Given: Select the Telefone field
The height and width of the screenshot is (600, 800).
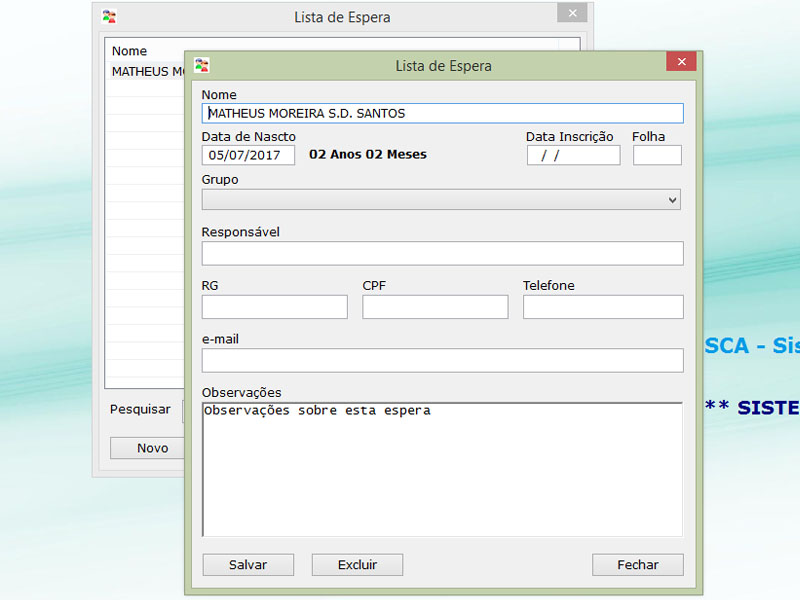Looking at the screenshot, I should [x=603, y=307].
